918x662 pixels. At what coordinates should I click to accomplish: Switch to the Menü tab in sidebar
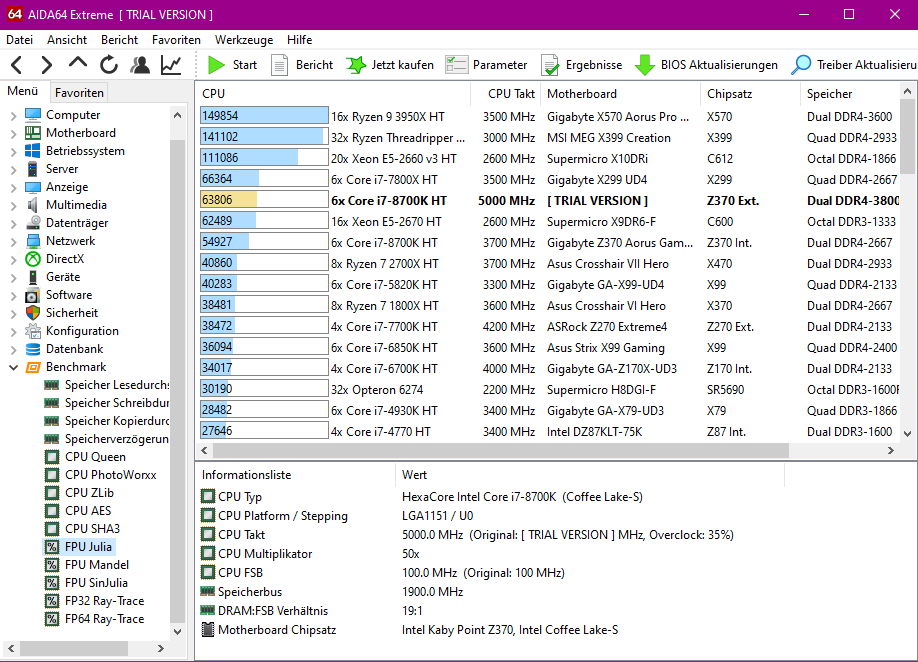tap(23, 91)
